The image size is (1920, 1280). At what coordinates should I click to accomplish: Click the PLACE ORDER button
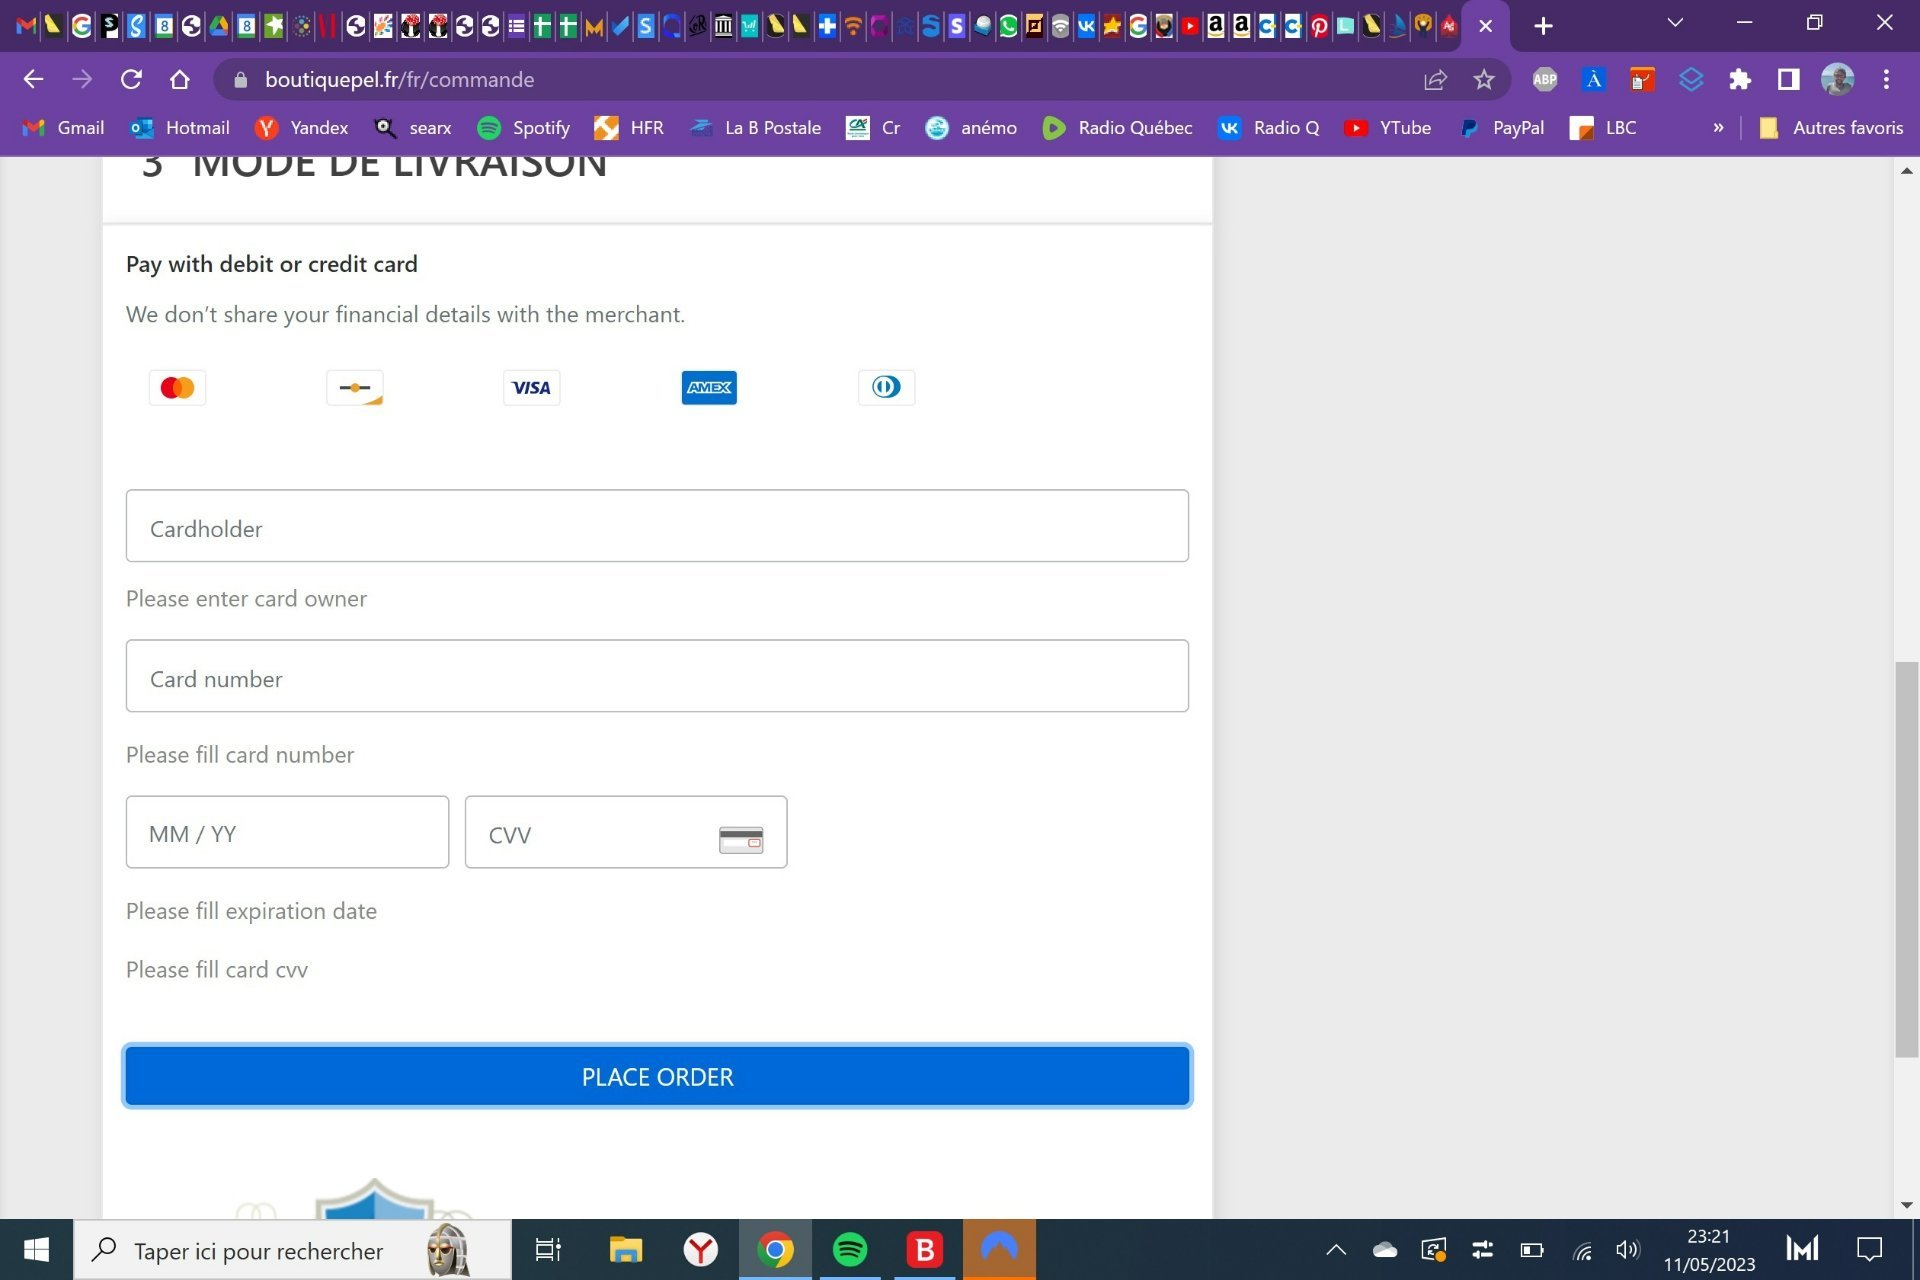657,1076
